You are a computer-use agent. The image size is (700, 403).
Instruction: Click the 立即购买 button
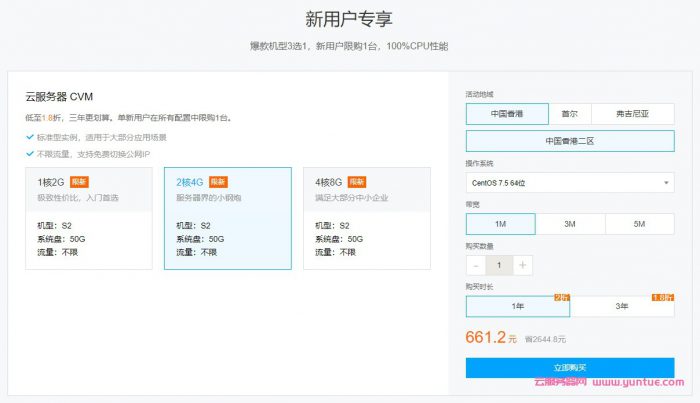569,368
